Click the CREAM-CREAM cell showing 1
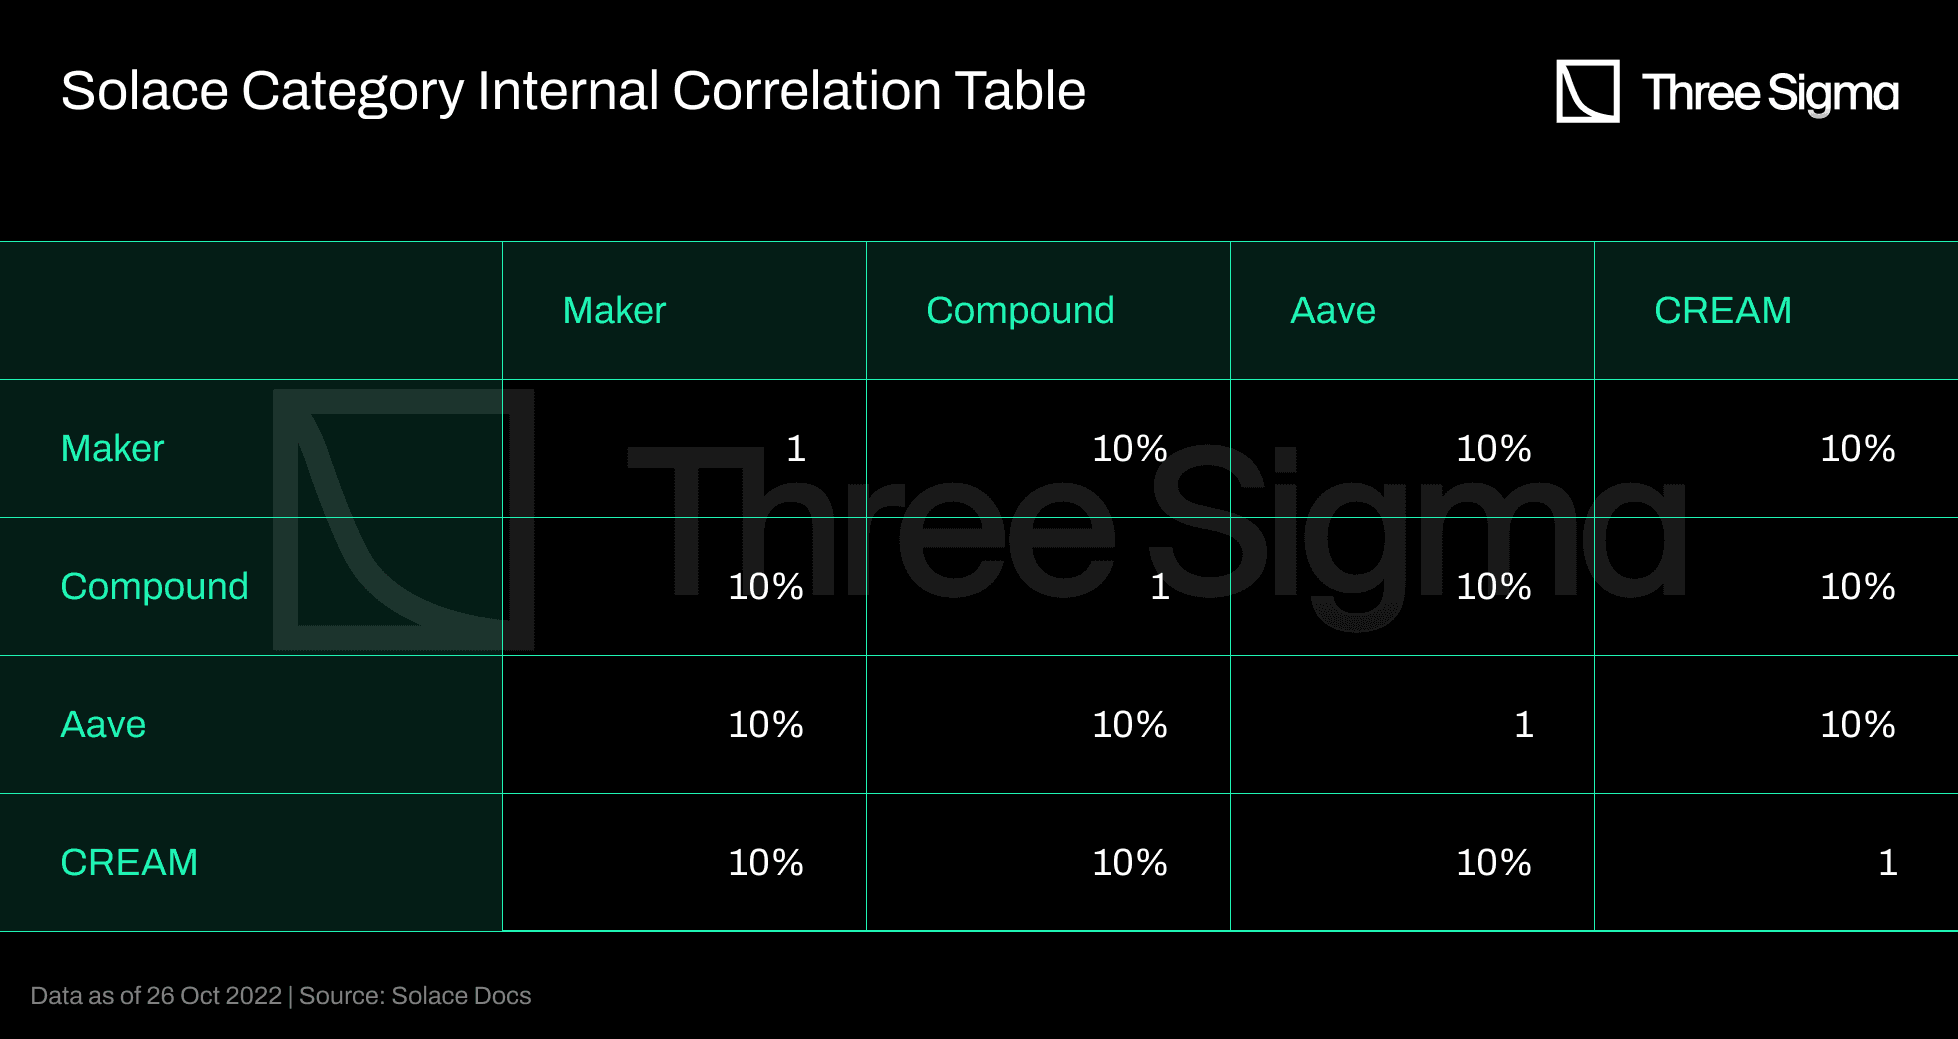This screenshot has height=1039, width=1958. (x=1887, y=863)
